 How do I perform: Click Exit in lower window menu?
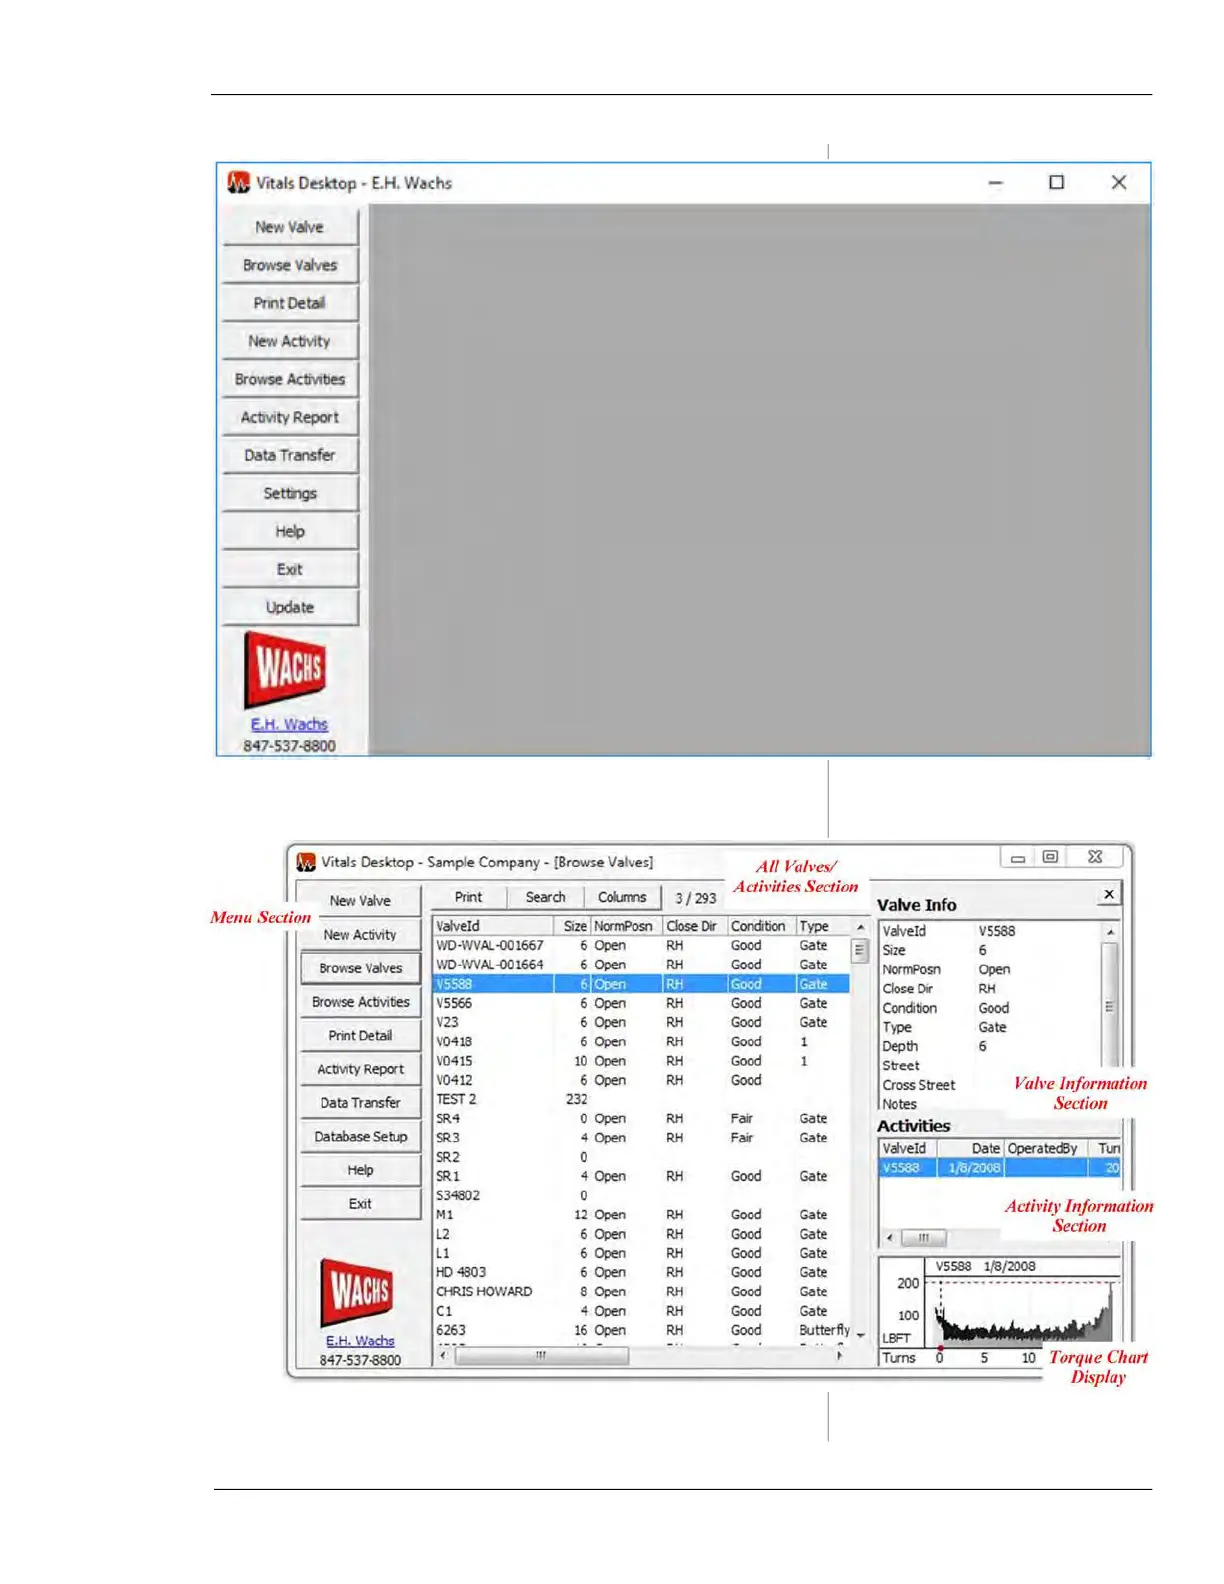pos(360,1204)
